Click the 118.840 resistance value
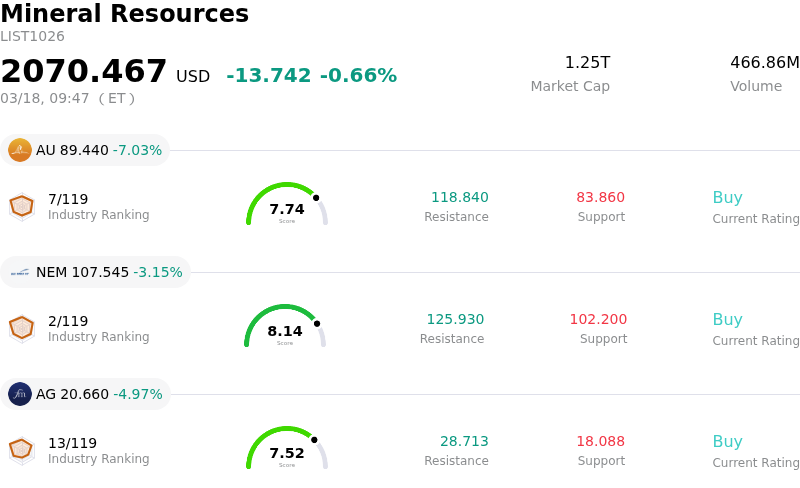 (x=459, y=198)
